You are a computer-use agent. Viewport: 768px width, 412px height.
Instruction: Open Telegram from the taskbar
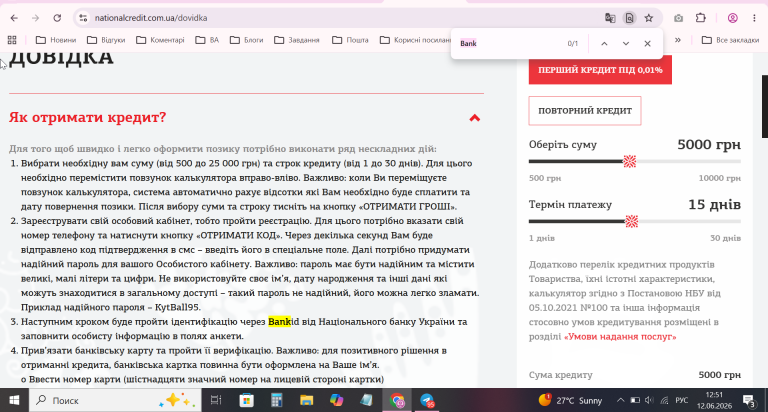(427, 400)
